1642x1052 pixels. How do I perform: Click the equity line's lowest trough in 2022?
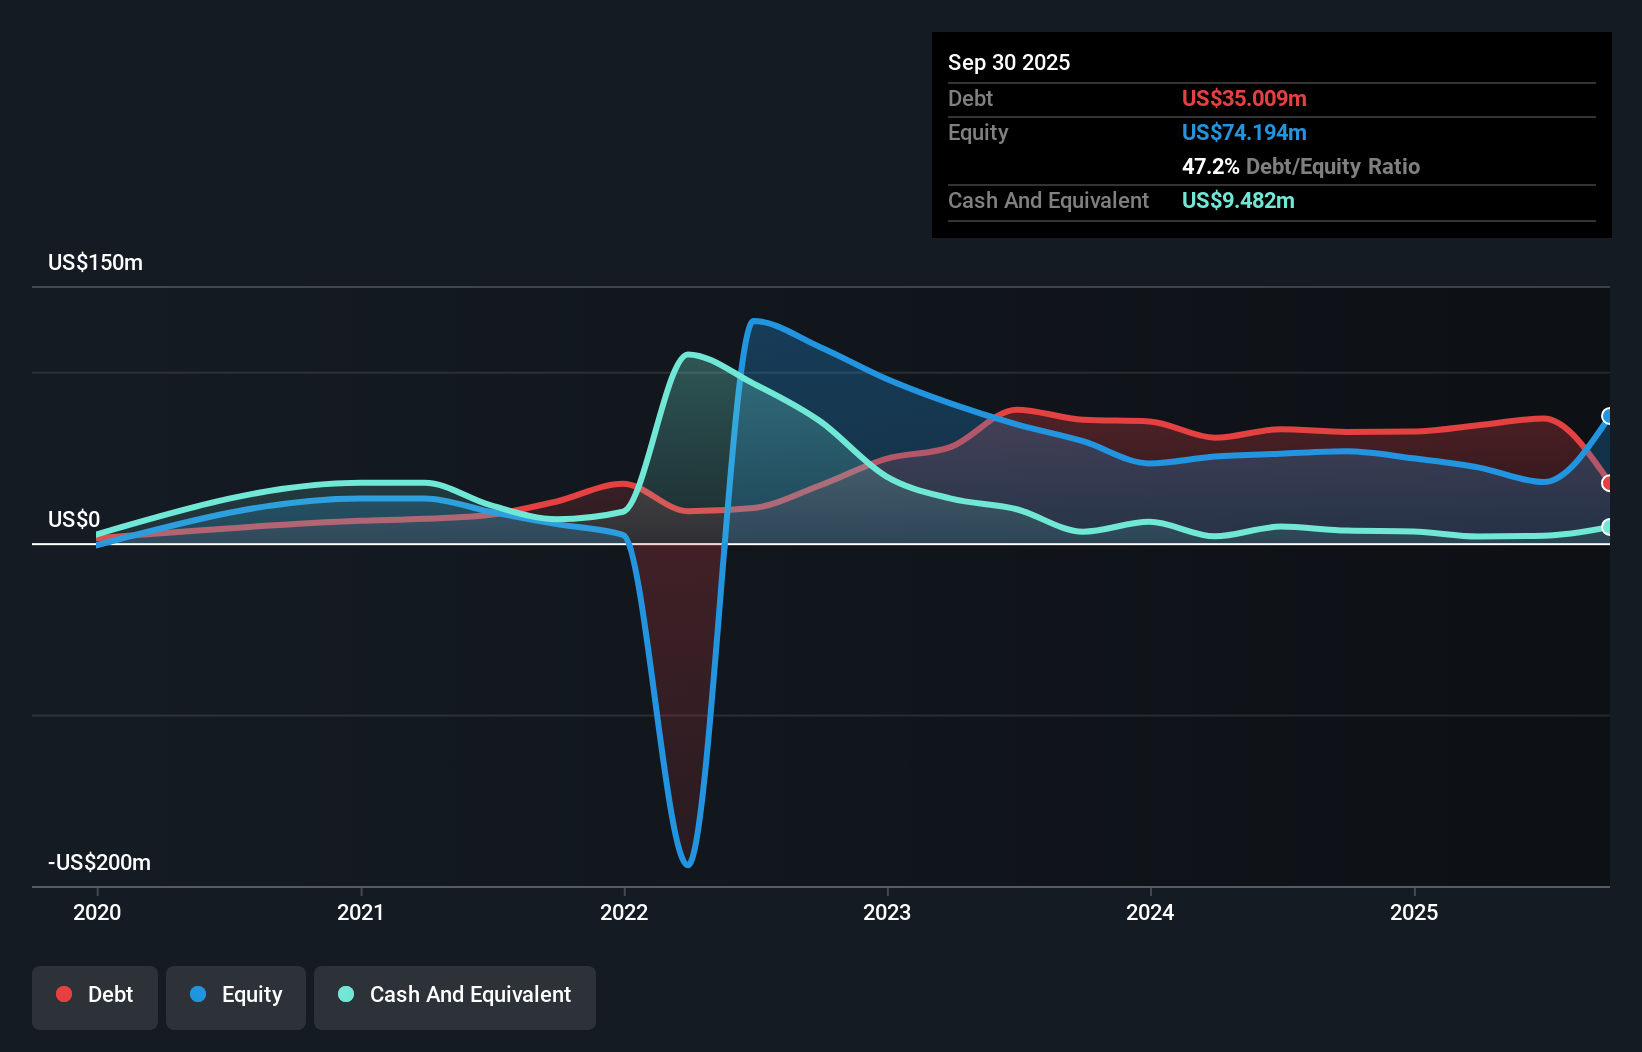tap(687, 864)
